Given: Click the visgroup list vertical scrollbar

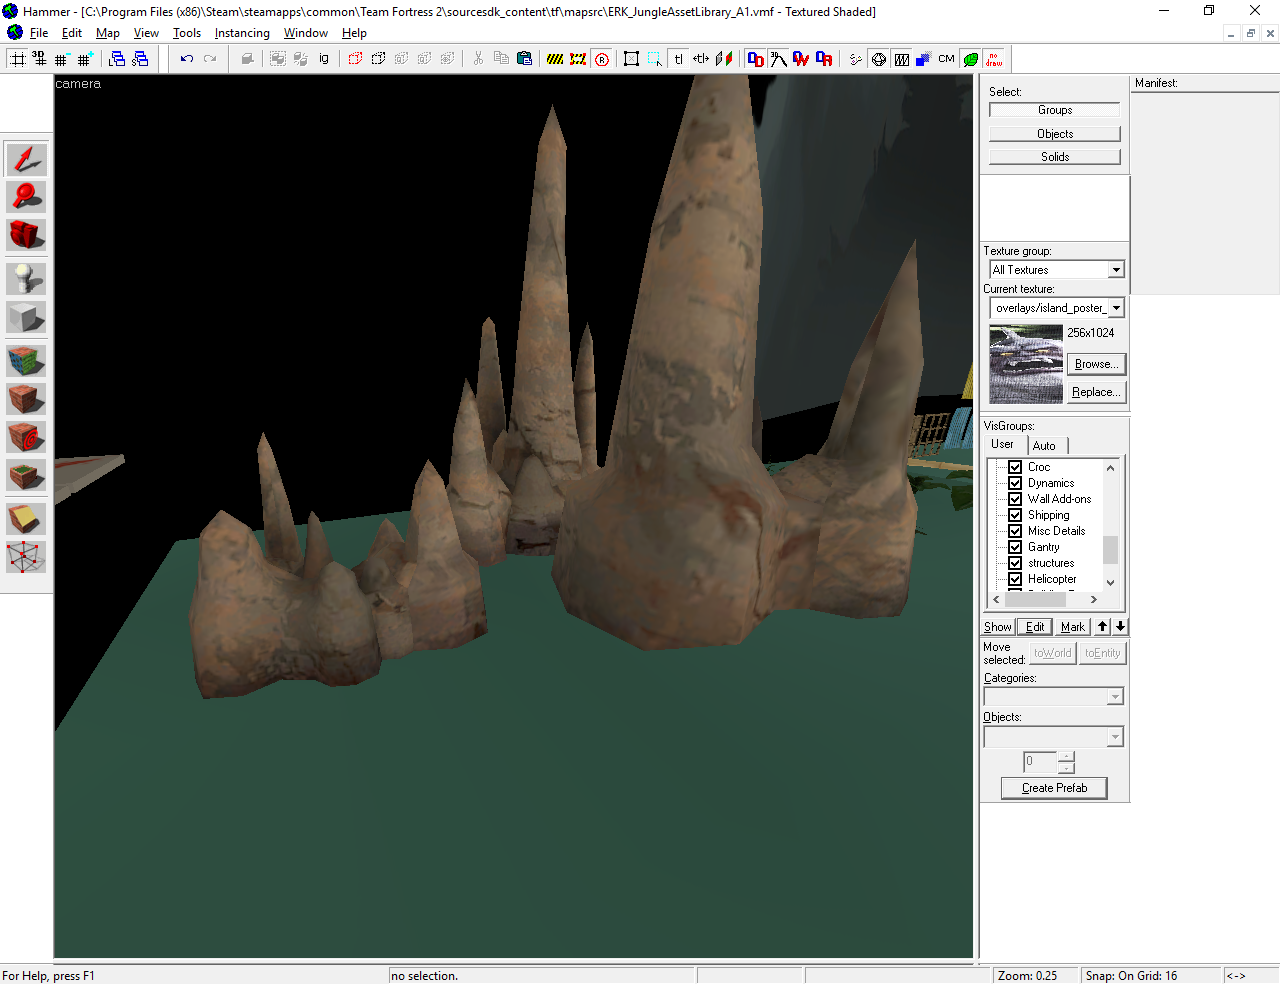Looking at the screenshot, I should tap(1110, 525).
